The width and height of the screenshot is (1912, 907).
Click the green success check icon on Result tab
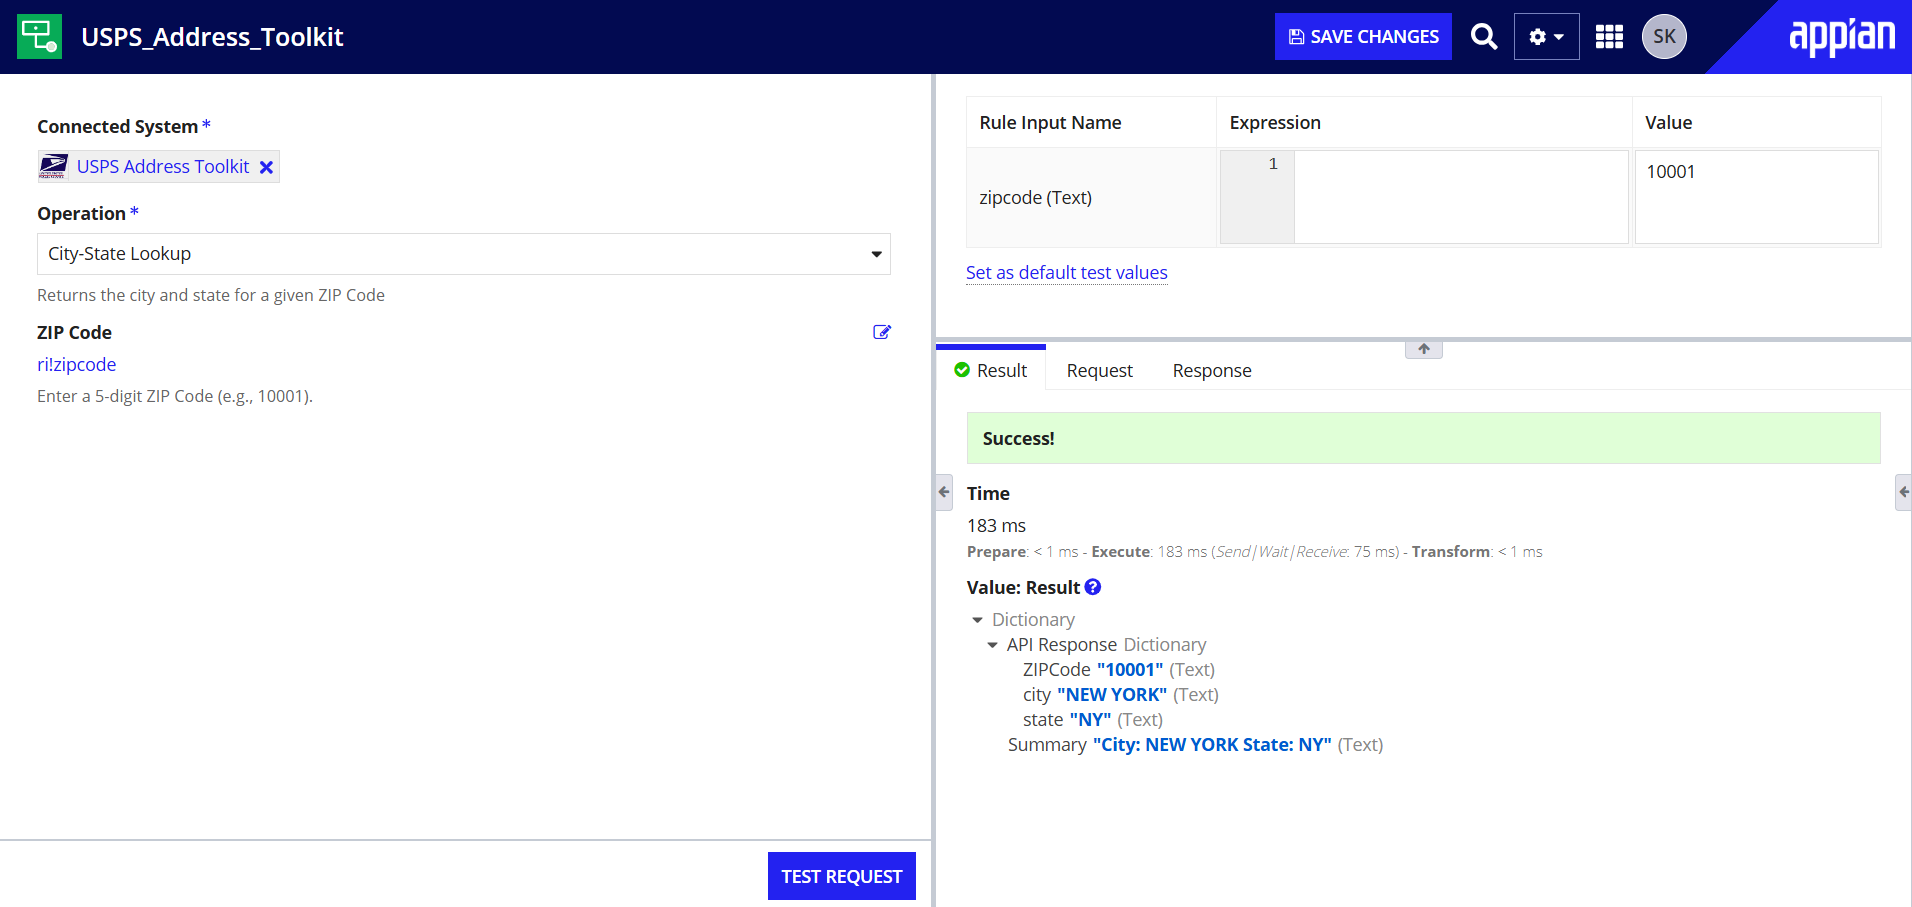962,370
